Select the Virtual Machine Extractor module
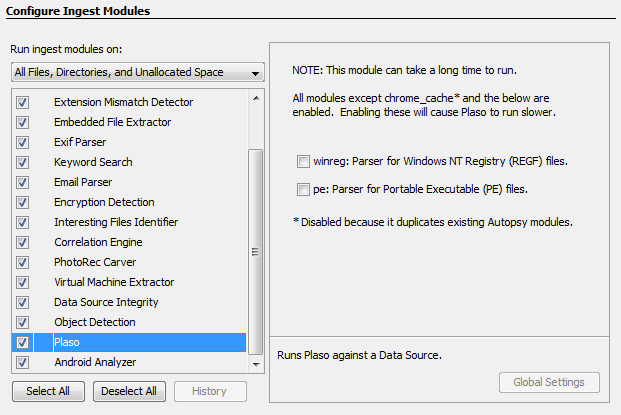The height and width of the screenshot is (415, 621). (114, 282)
